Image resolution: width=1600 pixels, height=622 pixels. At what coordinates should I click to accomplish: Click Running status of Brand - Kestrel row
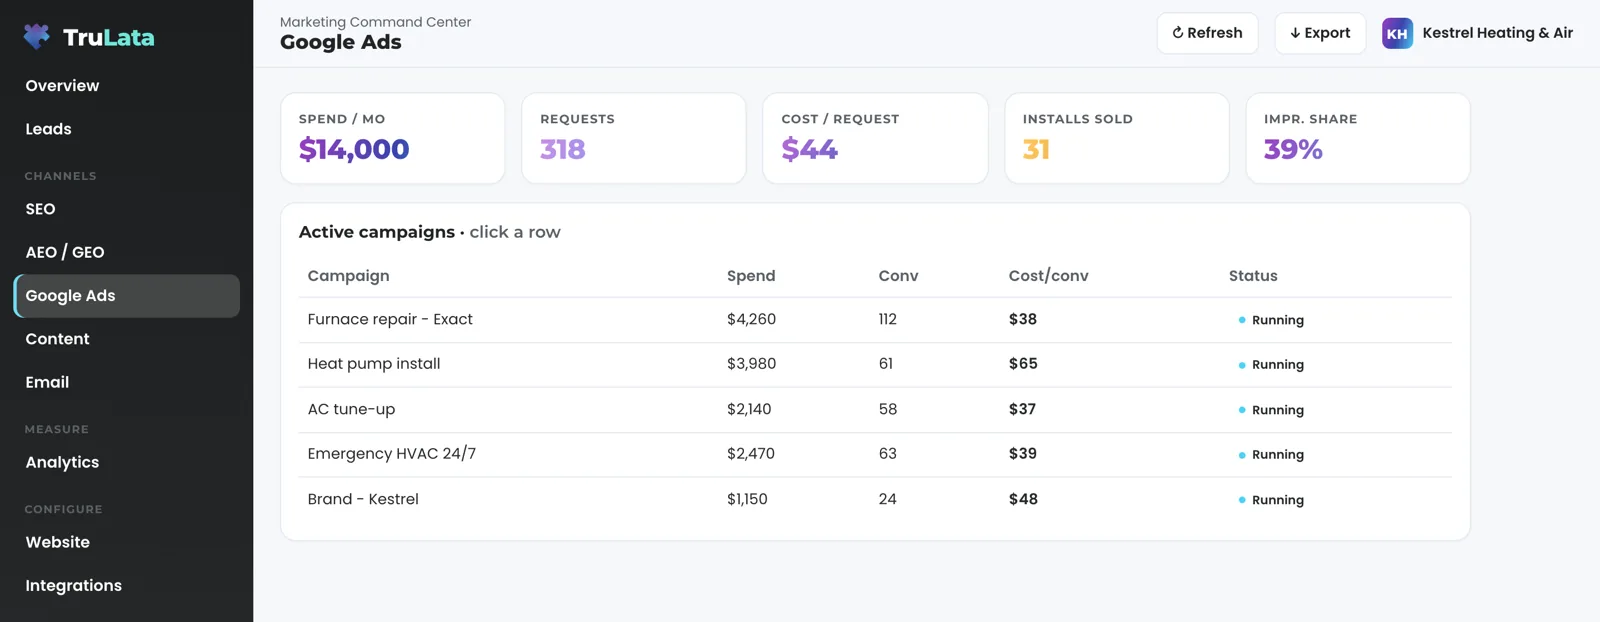(1271, 500)
